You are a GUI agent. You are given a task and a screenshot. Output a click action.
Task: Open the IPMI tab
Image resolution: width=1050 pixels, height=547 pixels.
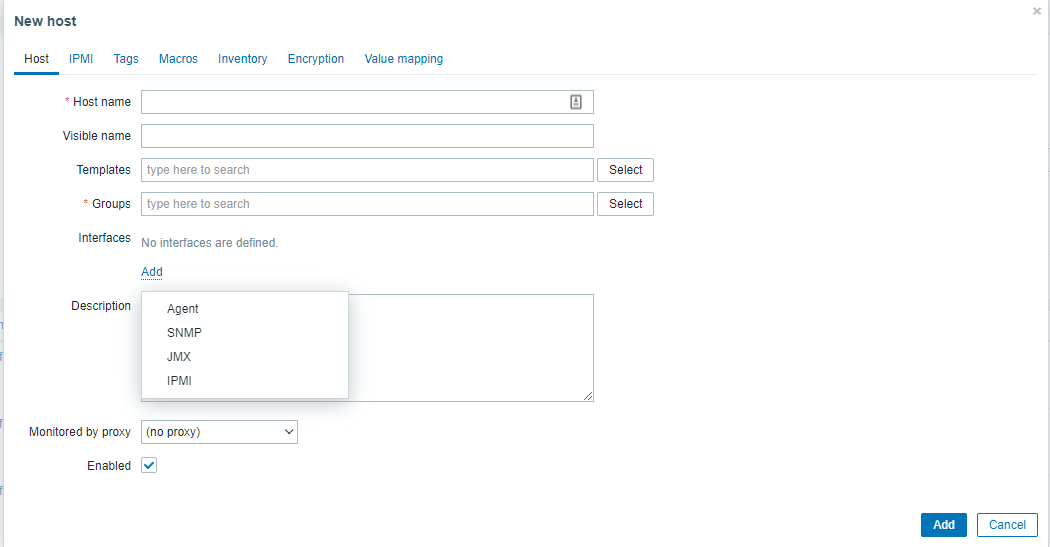pos(81,59)
